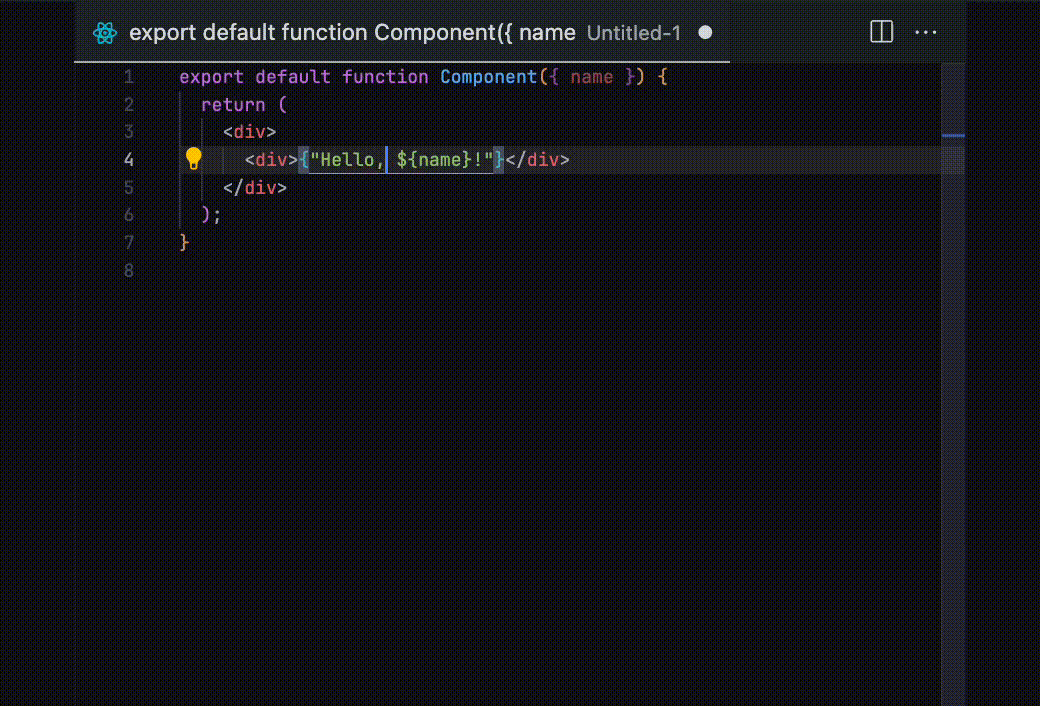Screen dimensions: 1040x706
Task: Click the lightbulb code action icon
Action: click(194, 159)
